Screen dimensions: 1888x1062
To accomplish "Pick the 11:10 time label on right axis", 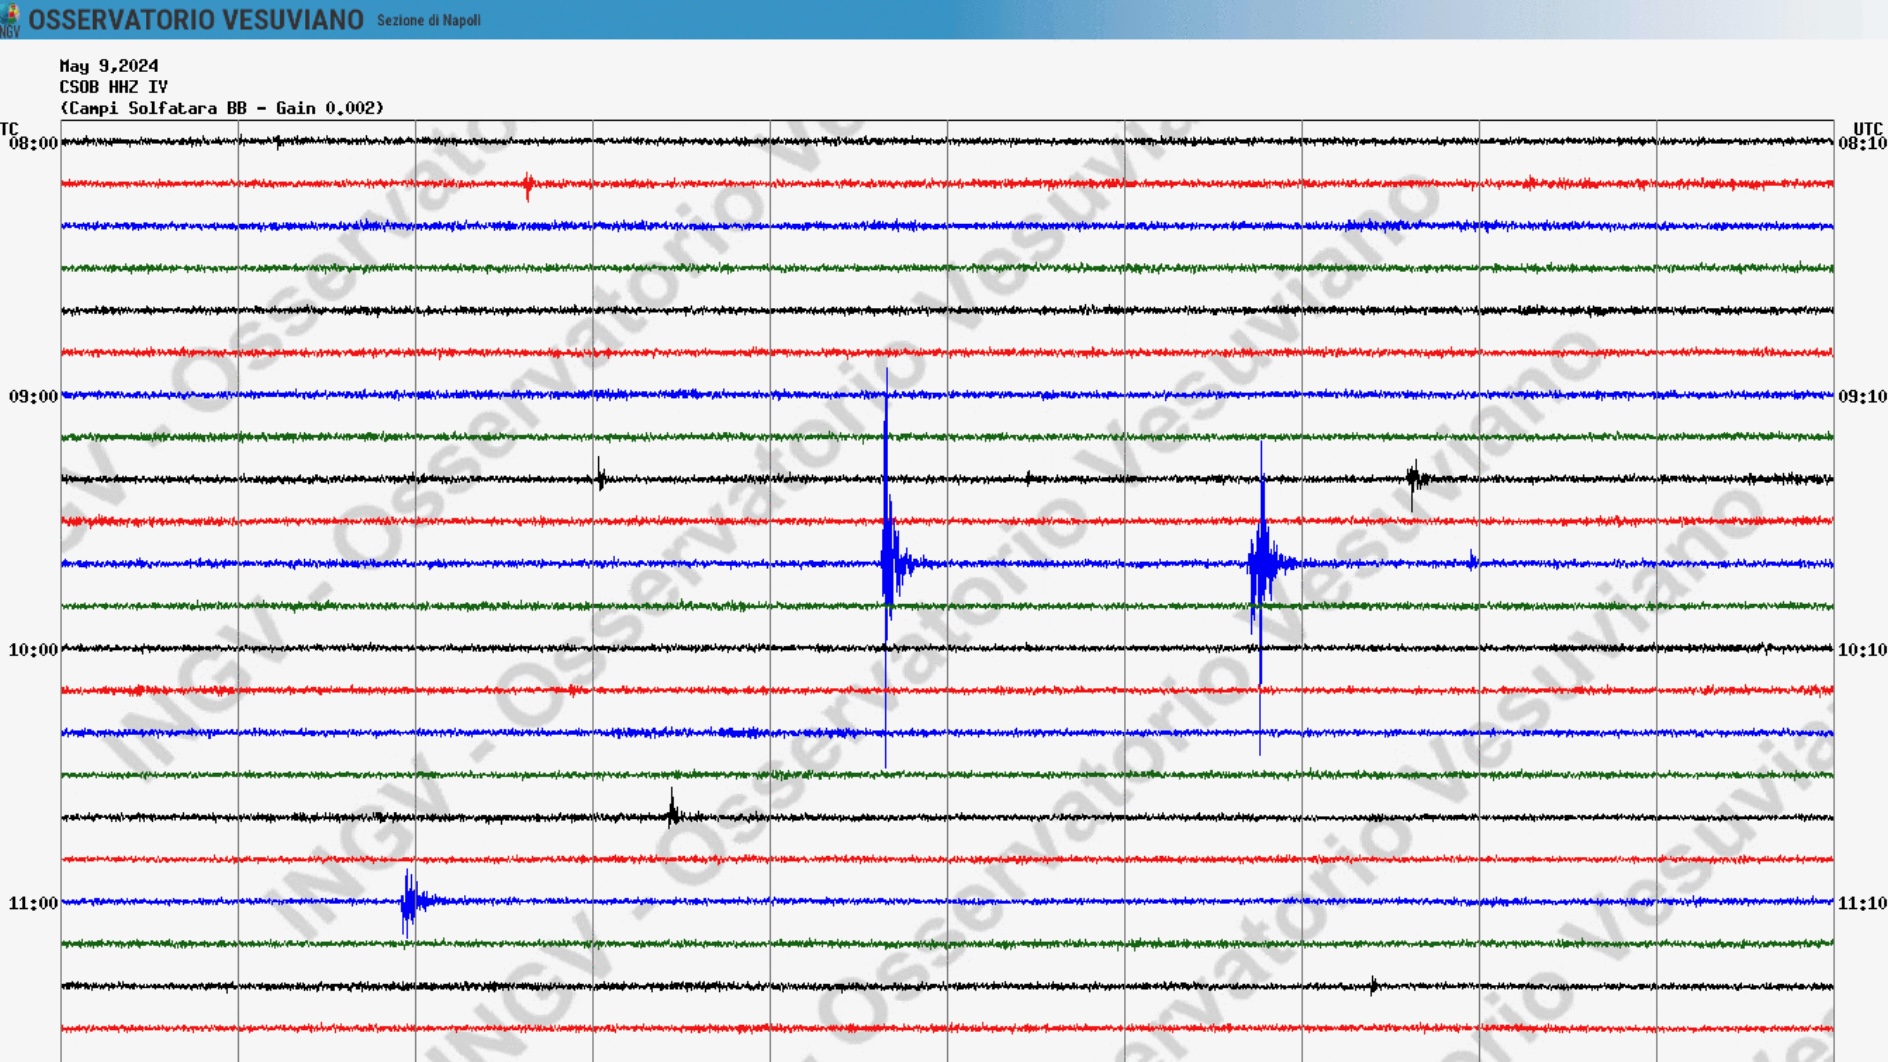I will (x=1862, y=903).
